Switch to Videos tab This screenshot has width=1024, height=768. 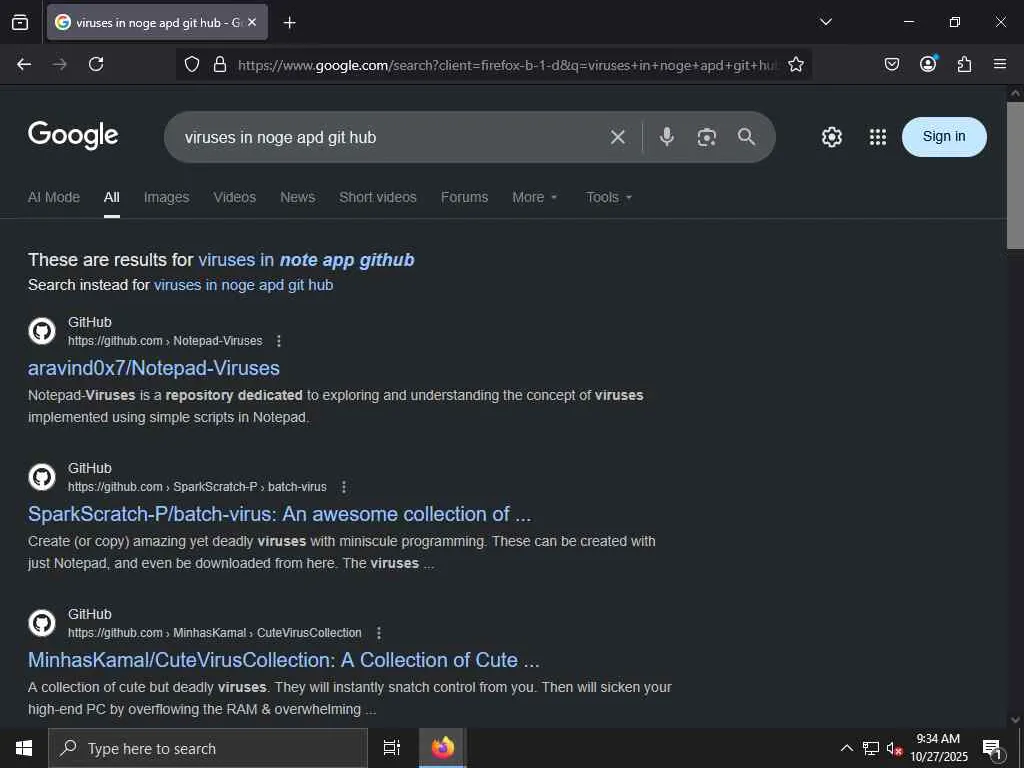pyautogui.click(x=234, y=197)
